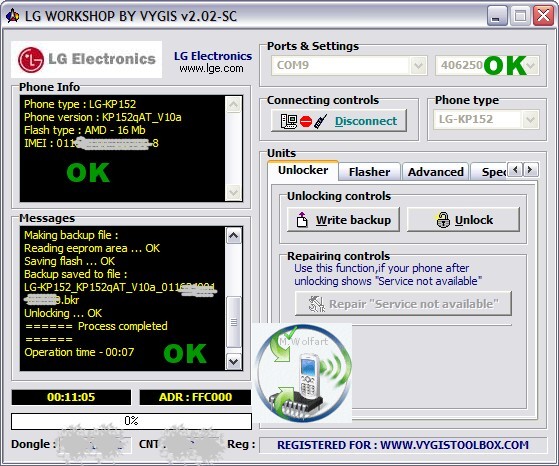Click www.lge.com link text
The width and height of the screenshot is (559, 466).
coord(211,68)
